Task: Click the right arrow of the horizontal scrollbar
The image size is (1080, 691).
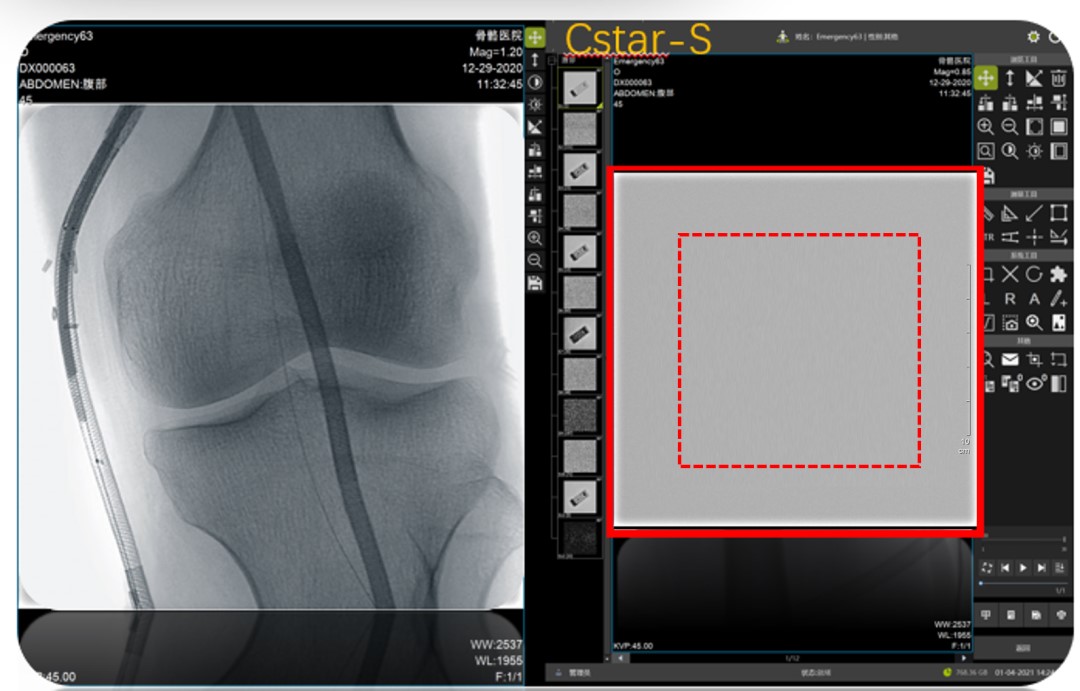Action: pos(963,659)
